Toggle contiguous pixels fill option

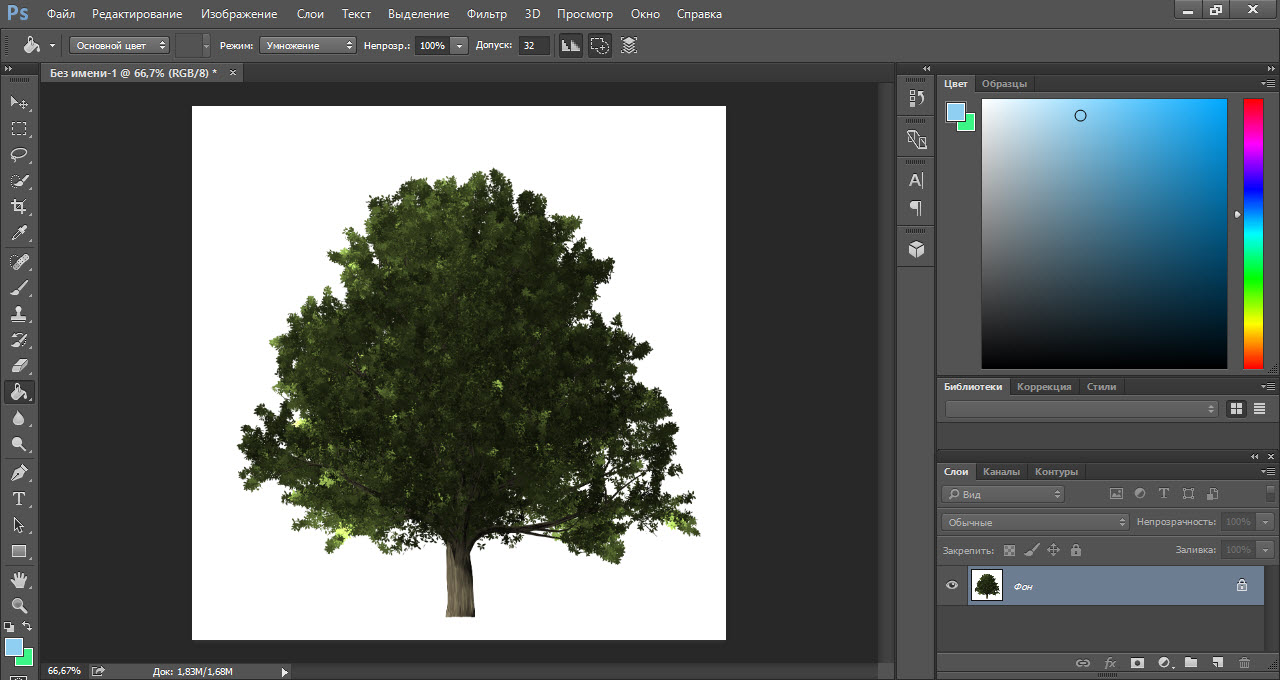(x=599, y=45)
